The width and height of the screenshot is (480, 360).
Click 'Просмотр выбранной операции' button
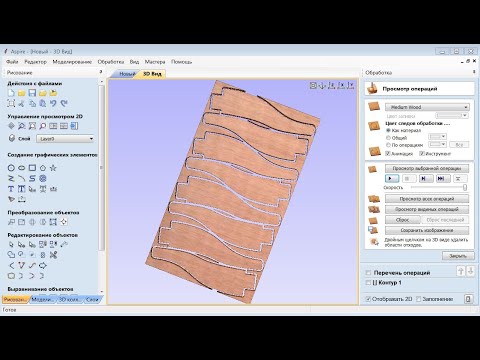point(427,168)
